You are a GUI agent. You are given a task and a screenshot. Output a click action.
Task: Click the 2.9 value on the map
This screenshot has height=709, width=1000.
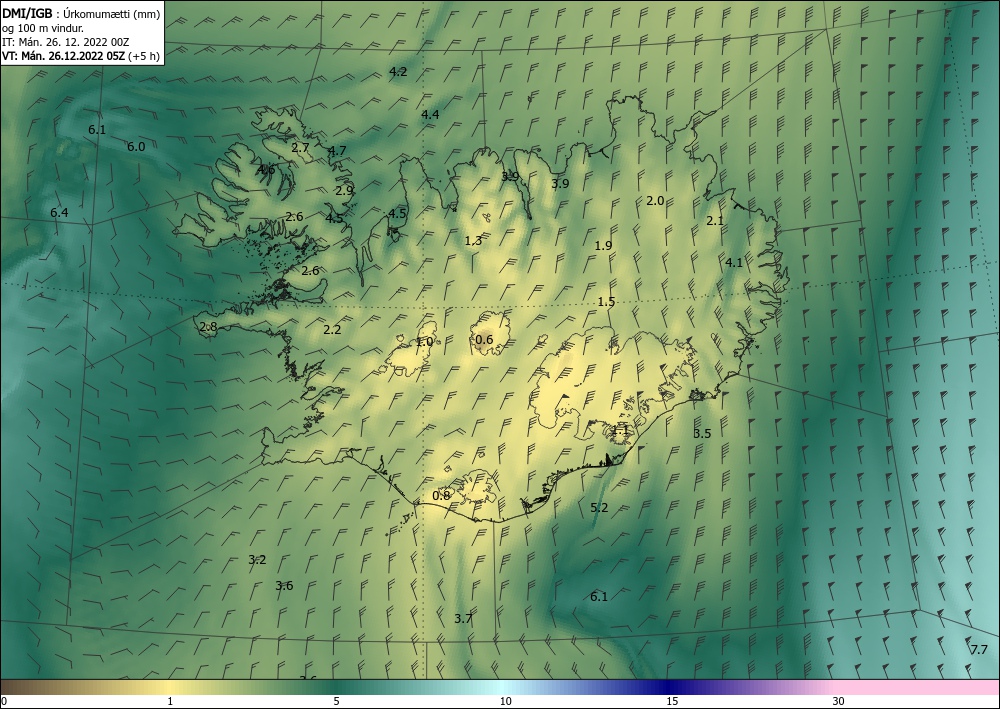click(344, 191)
